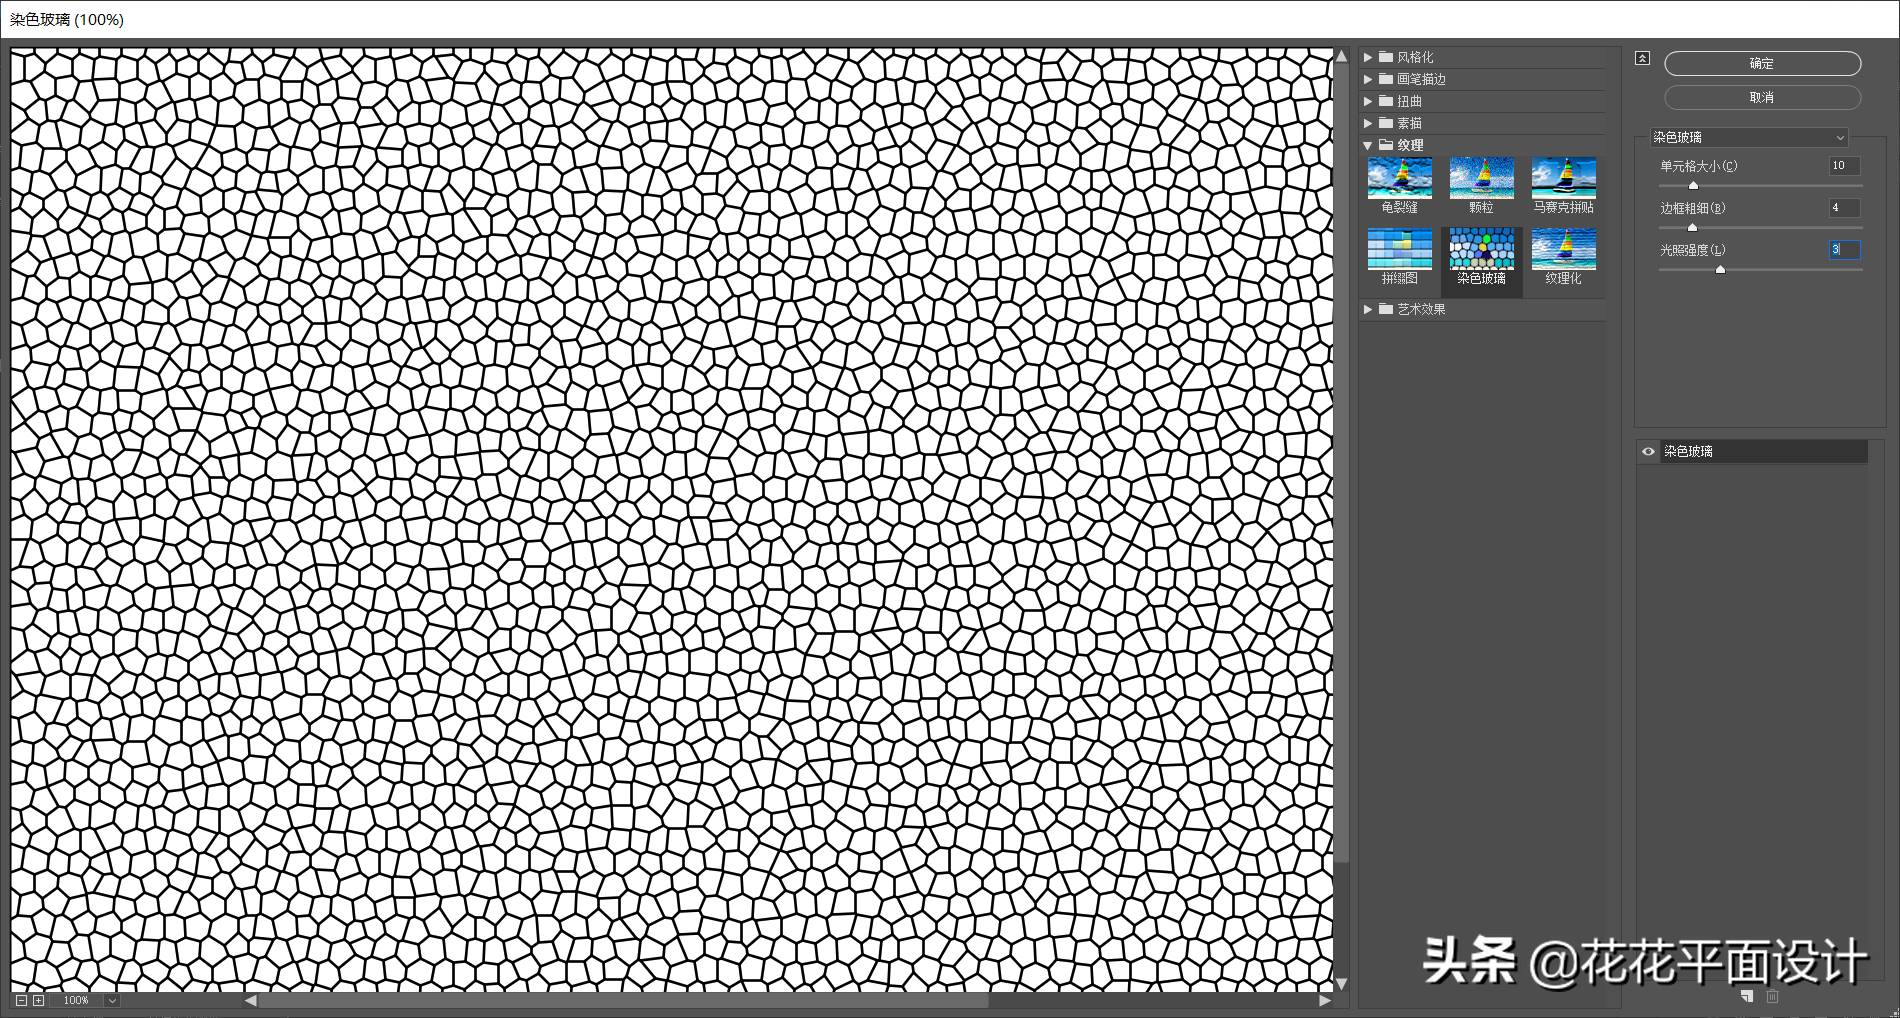Collapse the 纹理 filter category
The image size is (1900, 1018).
tap(1368, 145)
